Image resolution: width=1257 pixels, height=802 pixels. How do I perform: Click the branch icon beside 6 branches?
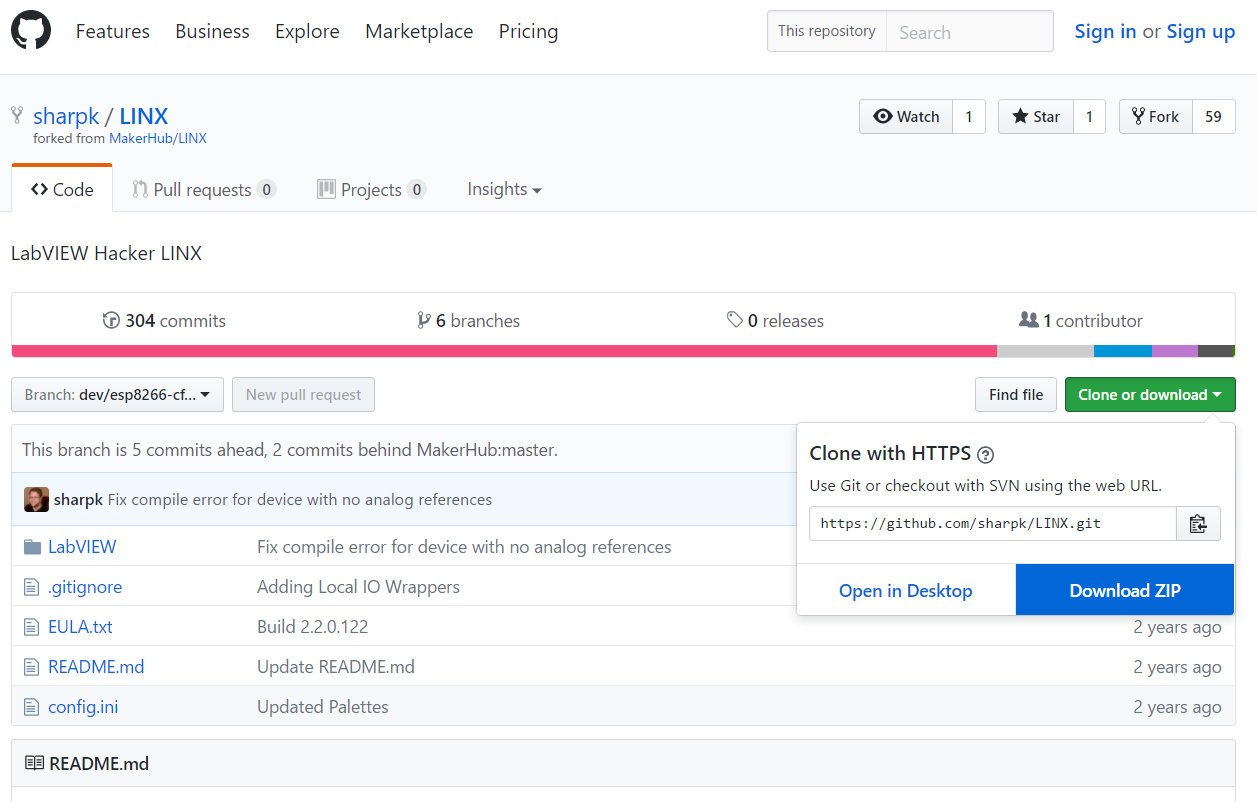[x=424, y=320]
